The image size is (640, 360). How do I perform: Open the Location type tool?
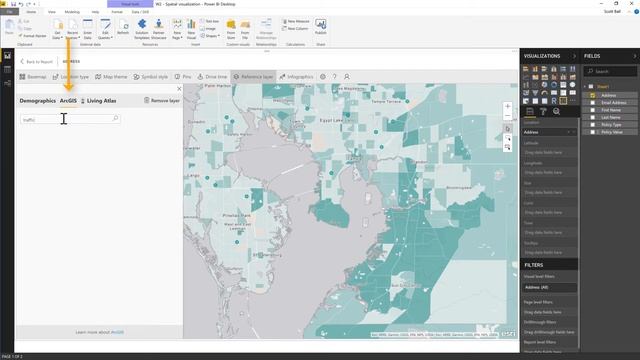tap(71, 77)
